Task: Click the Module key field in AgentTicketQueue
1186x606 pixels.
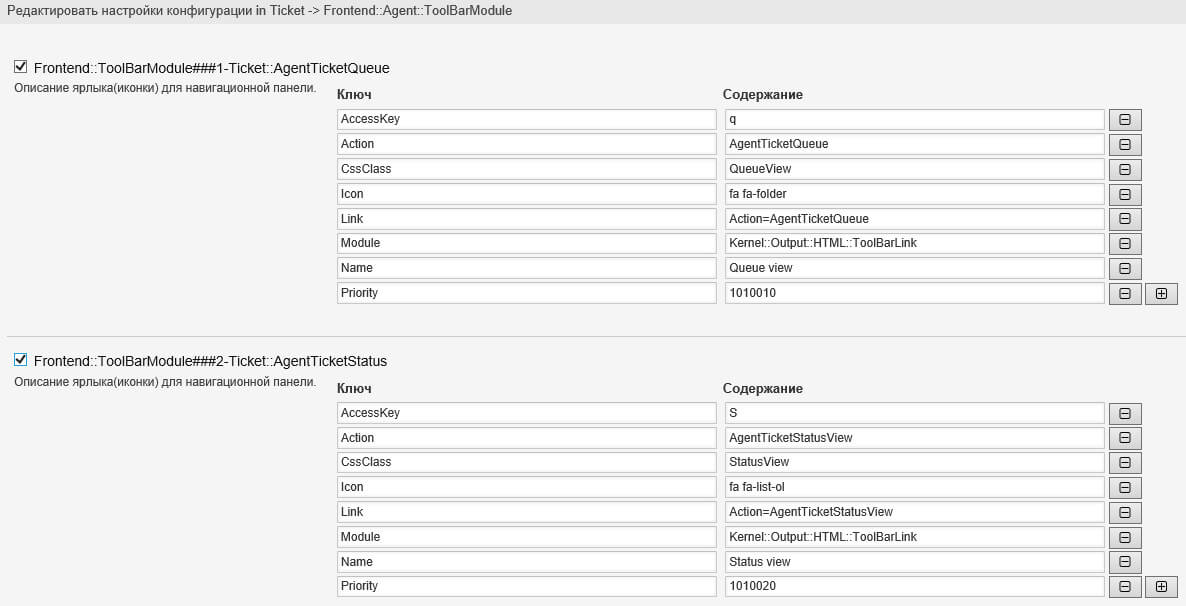Action: click(526, 243)
